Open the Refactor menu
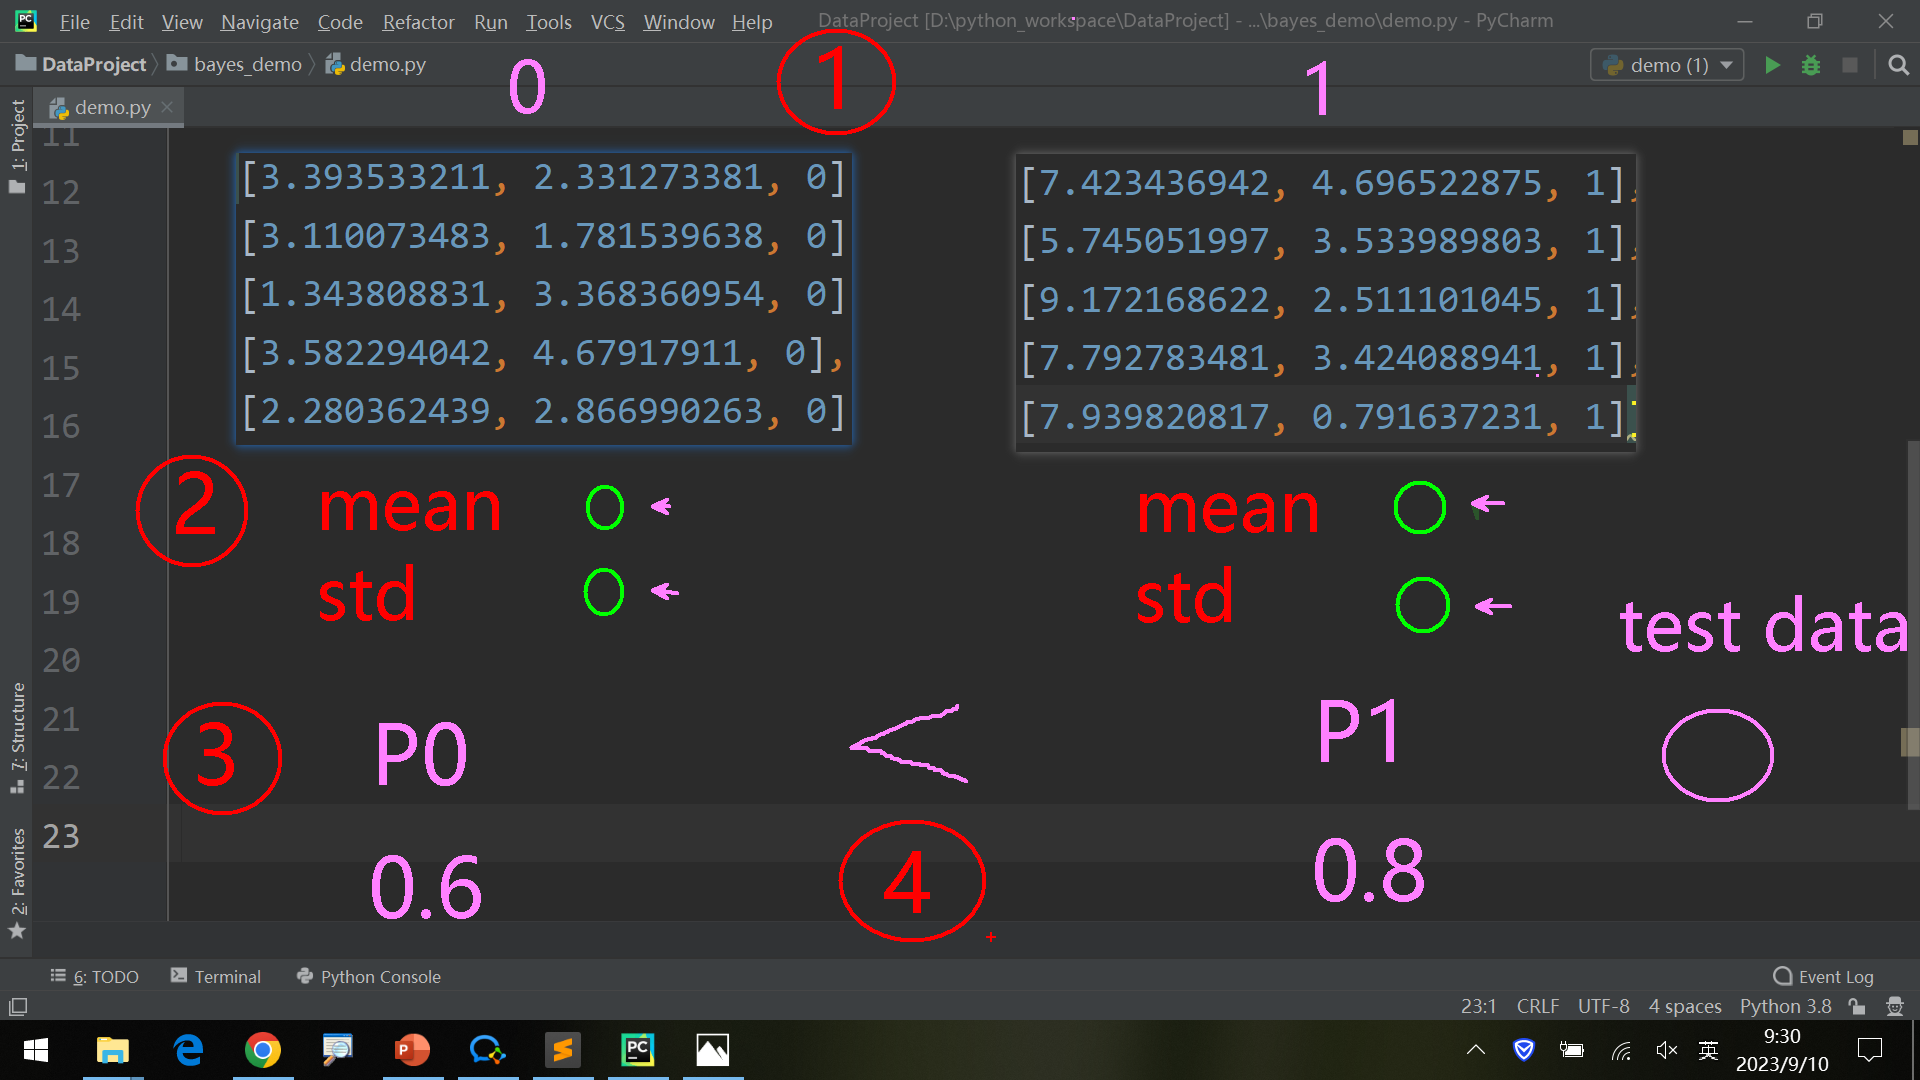This screenshot has height=1080, width=1920. [418, 21]
